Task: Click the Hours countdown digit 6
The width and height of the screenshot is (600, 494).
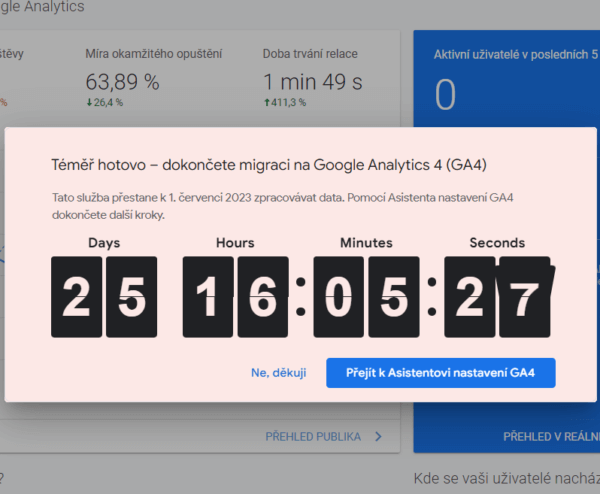Action: click(262, 296)
